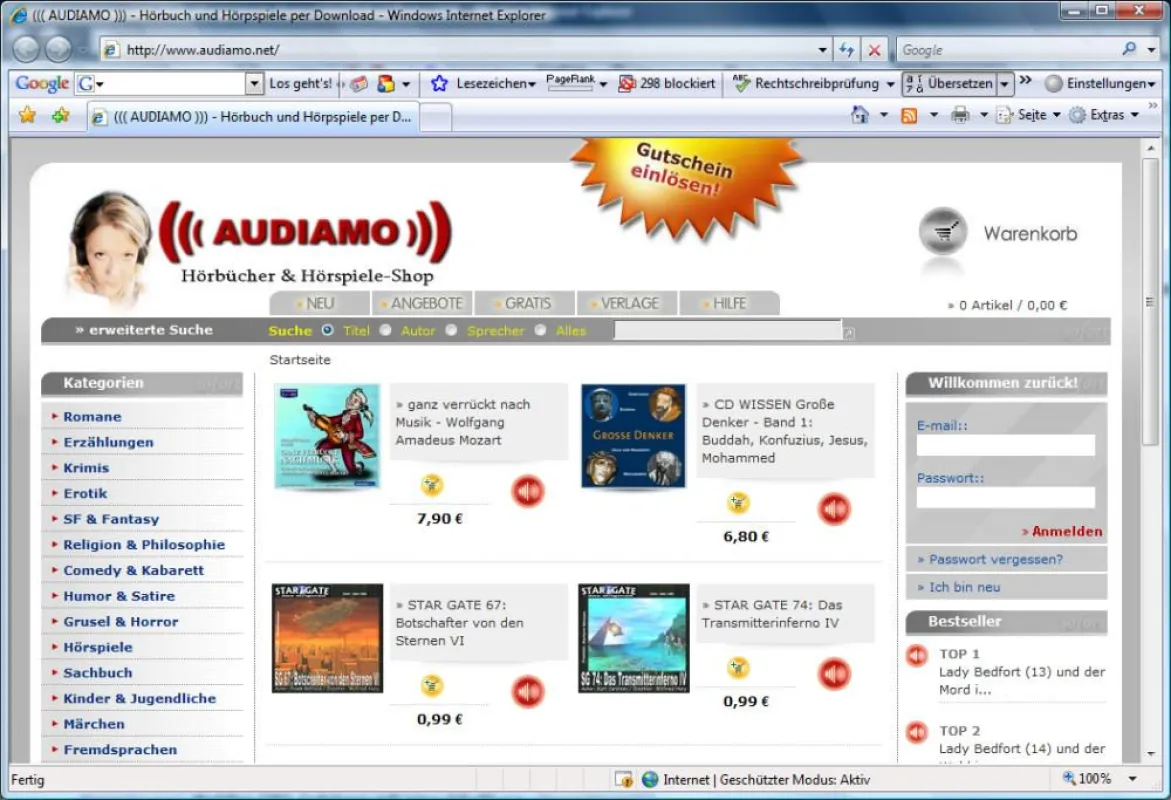1171x800 pixels.
Task: Click the Lesezeichen star icon in Google toolbar
Action: [439, 83]
